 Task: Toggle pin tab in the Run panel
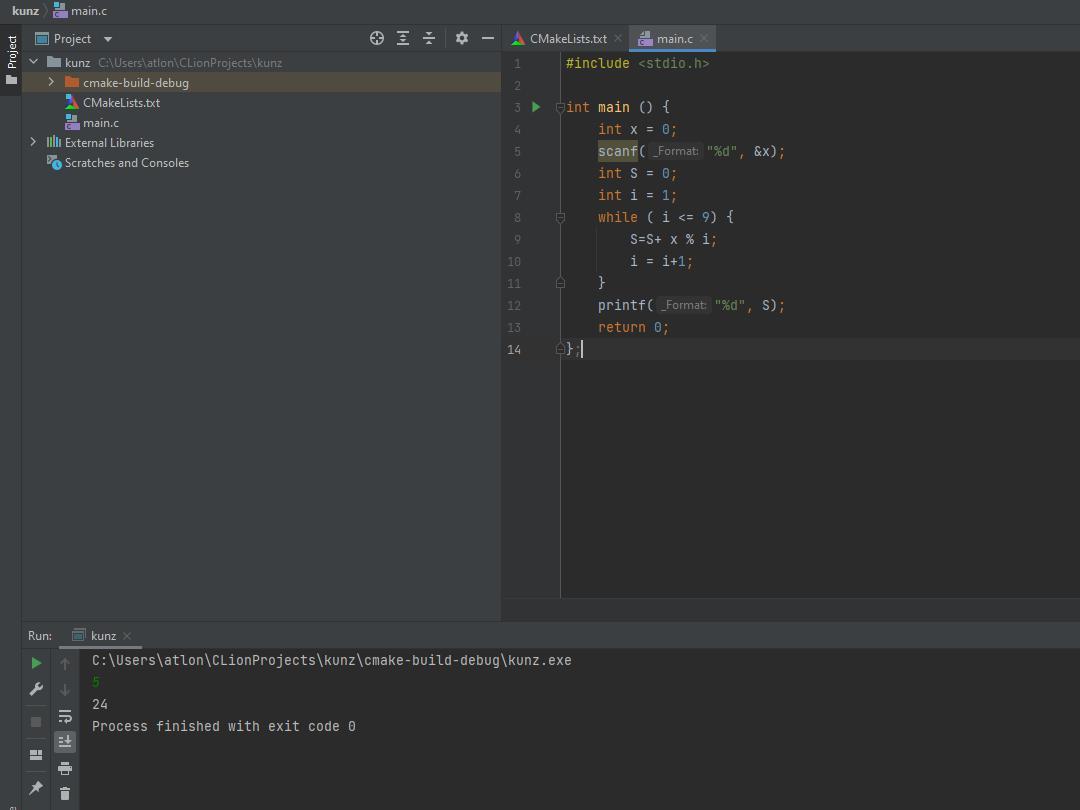(x=36, y=788)
